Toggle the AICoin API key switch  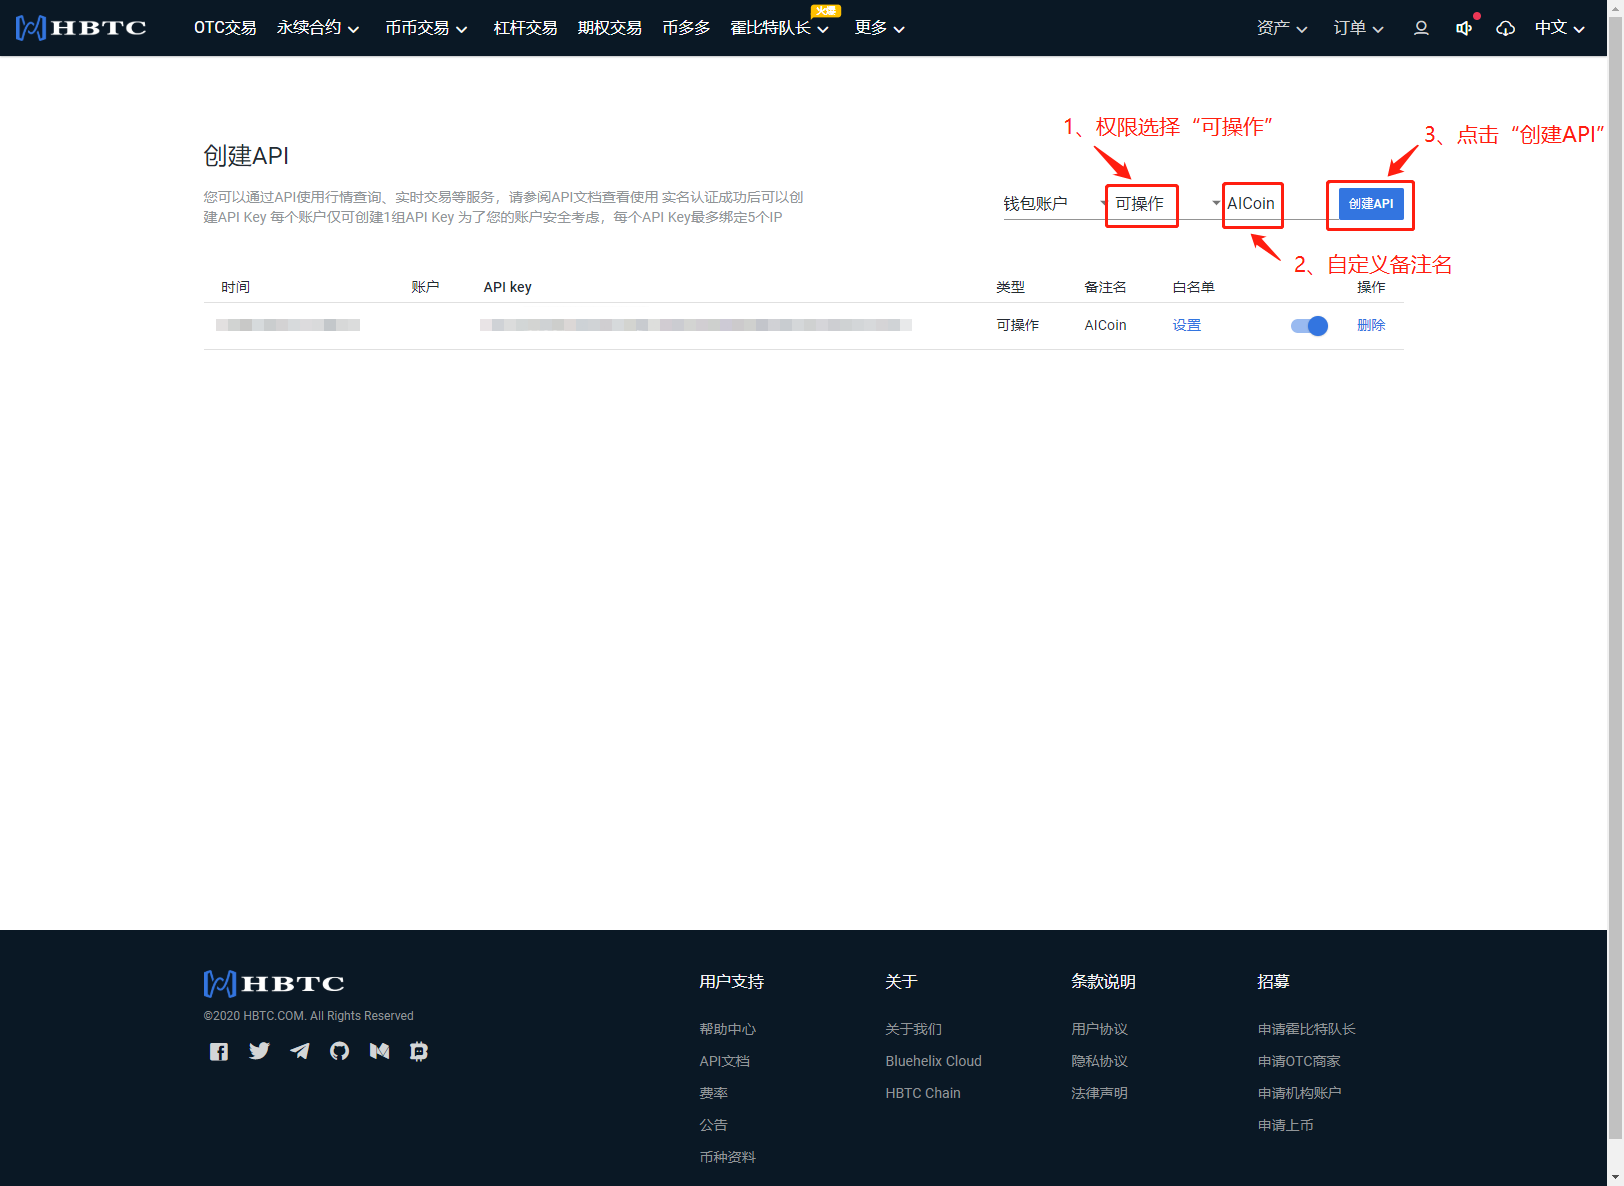[1309, 325]
